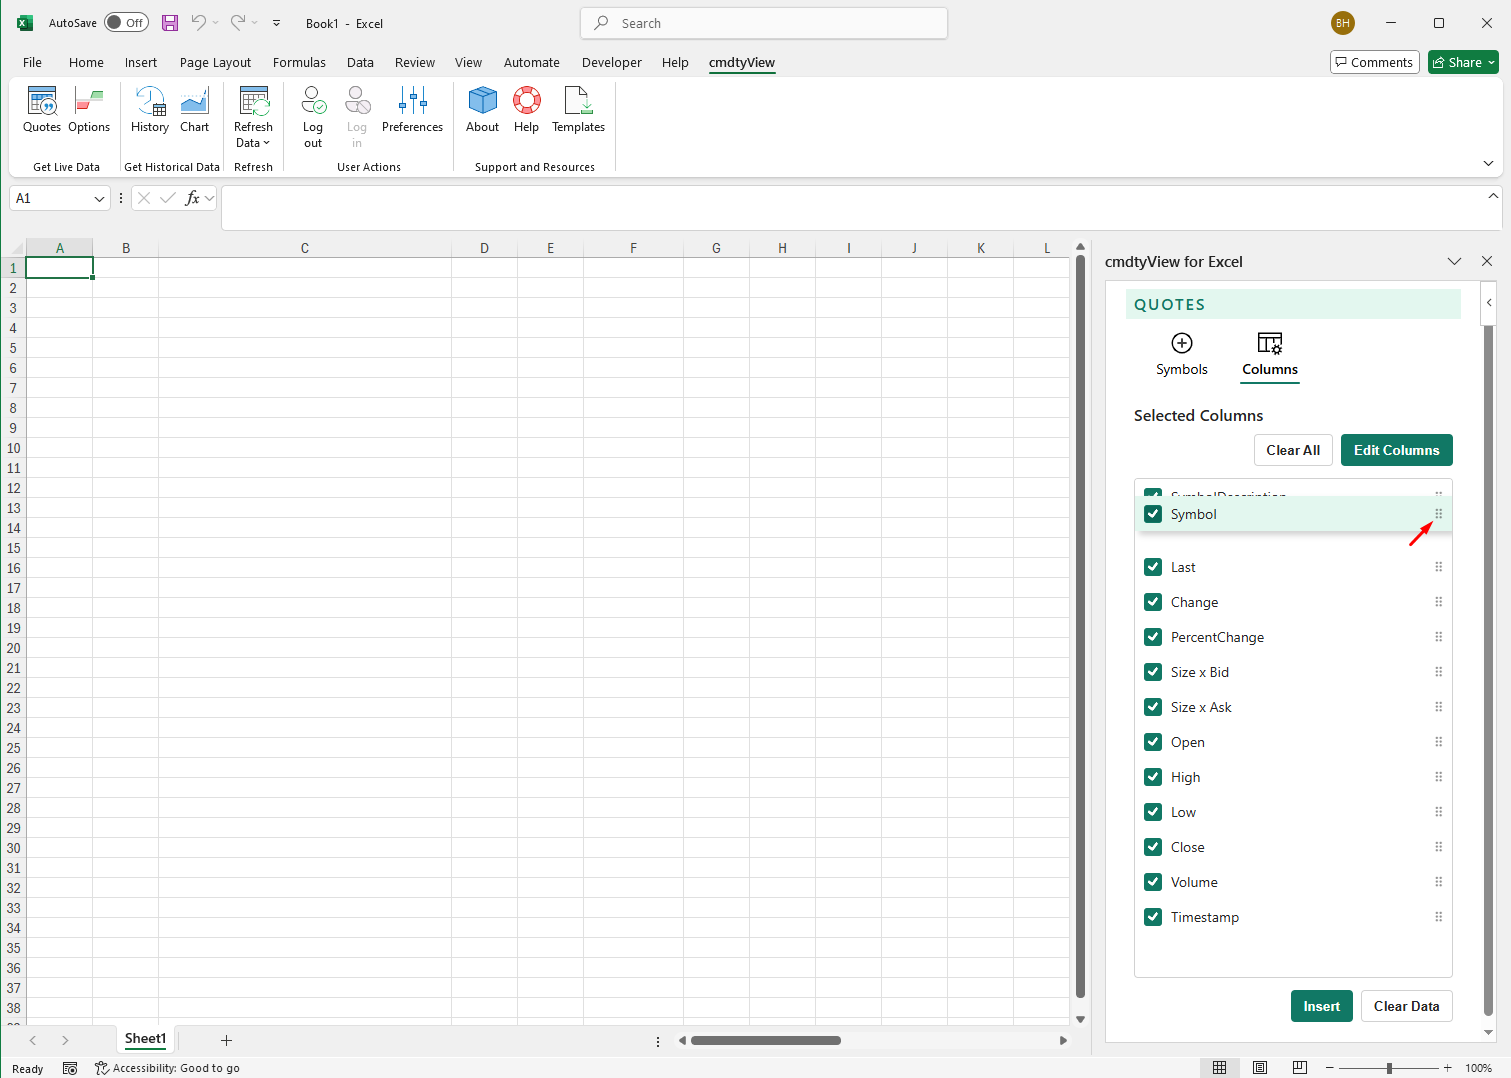Switch to the Formulas ribbon tab

[299, 62]
